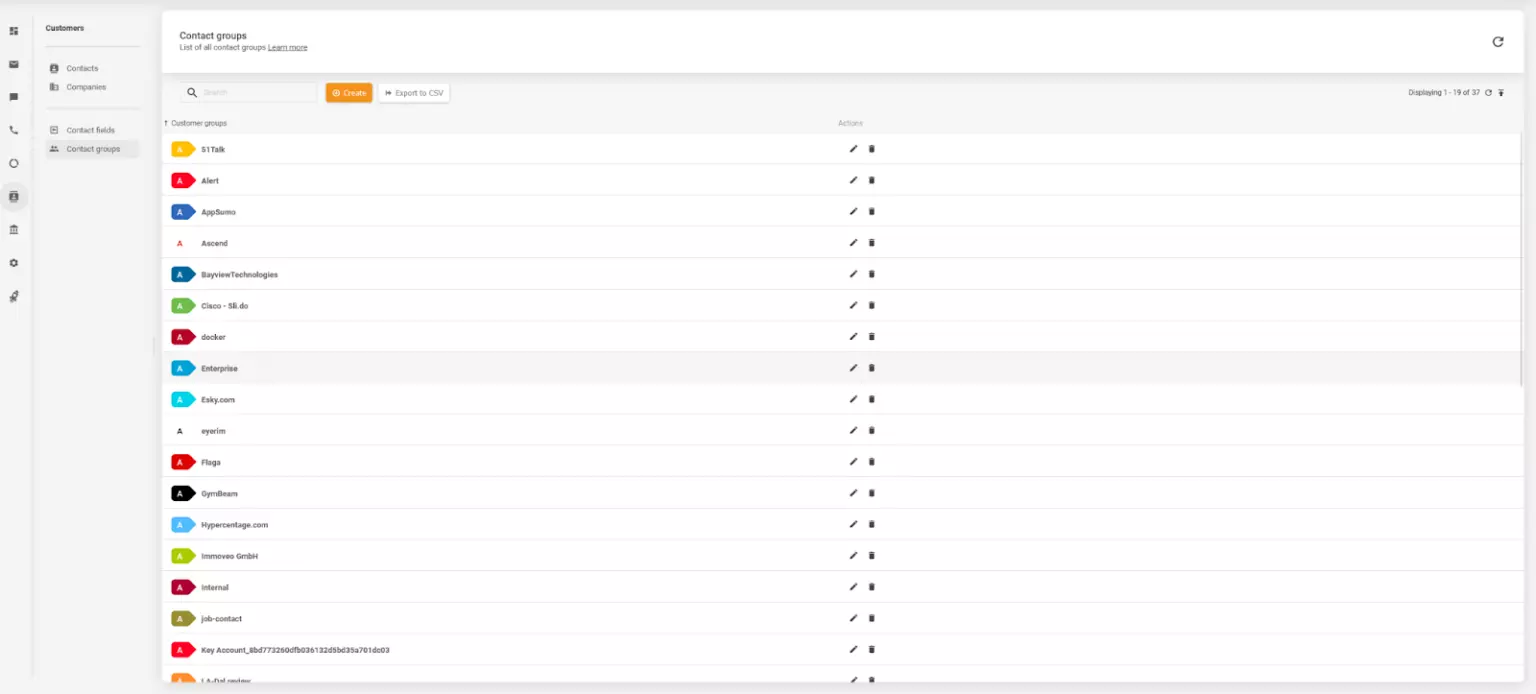
Task: Open the Customers sidebar icon currently highlighted
Action: [13, 197]
